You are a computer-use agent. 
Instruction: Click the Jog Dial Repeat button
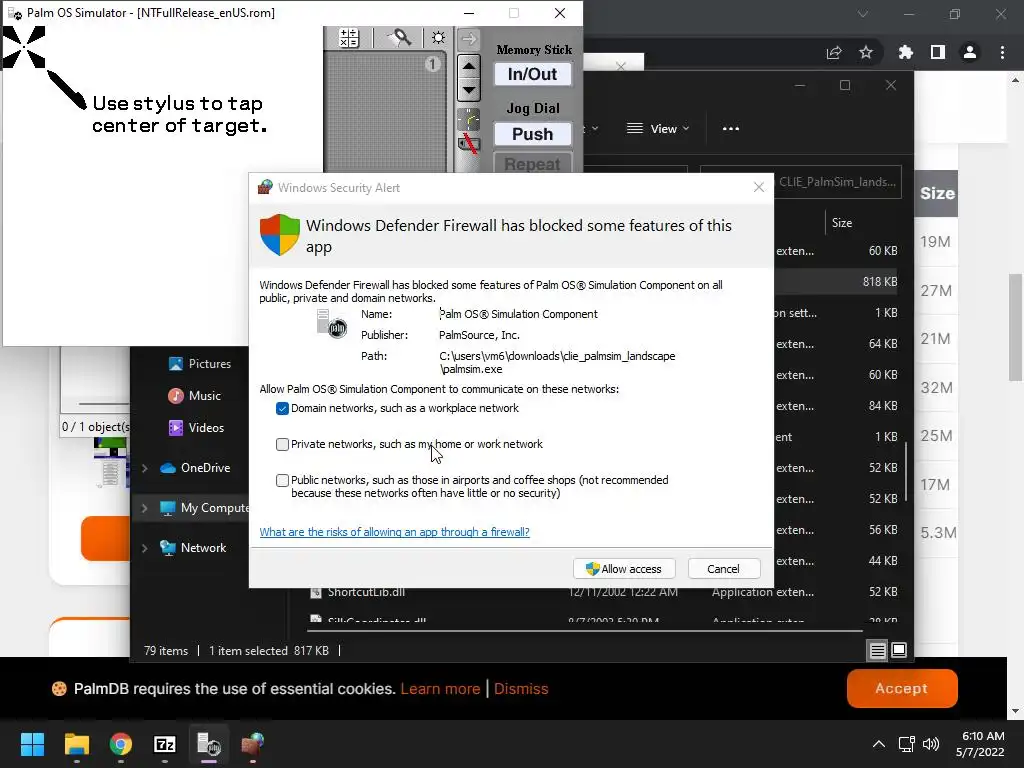click(x=532, y=163)
